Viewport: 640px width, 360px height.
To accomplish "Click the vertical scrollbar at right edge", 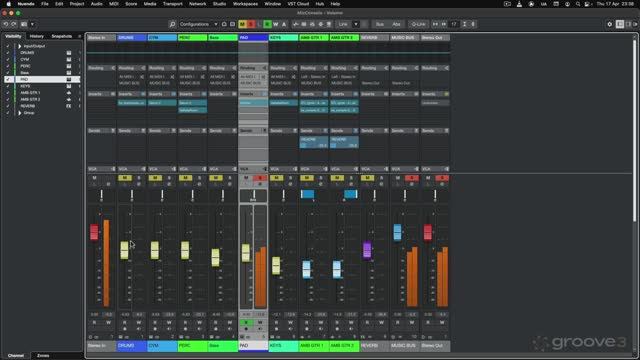I will (x=635, y=130).
